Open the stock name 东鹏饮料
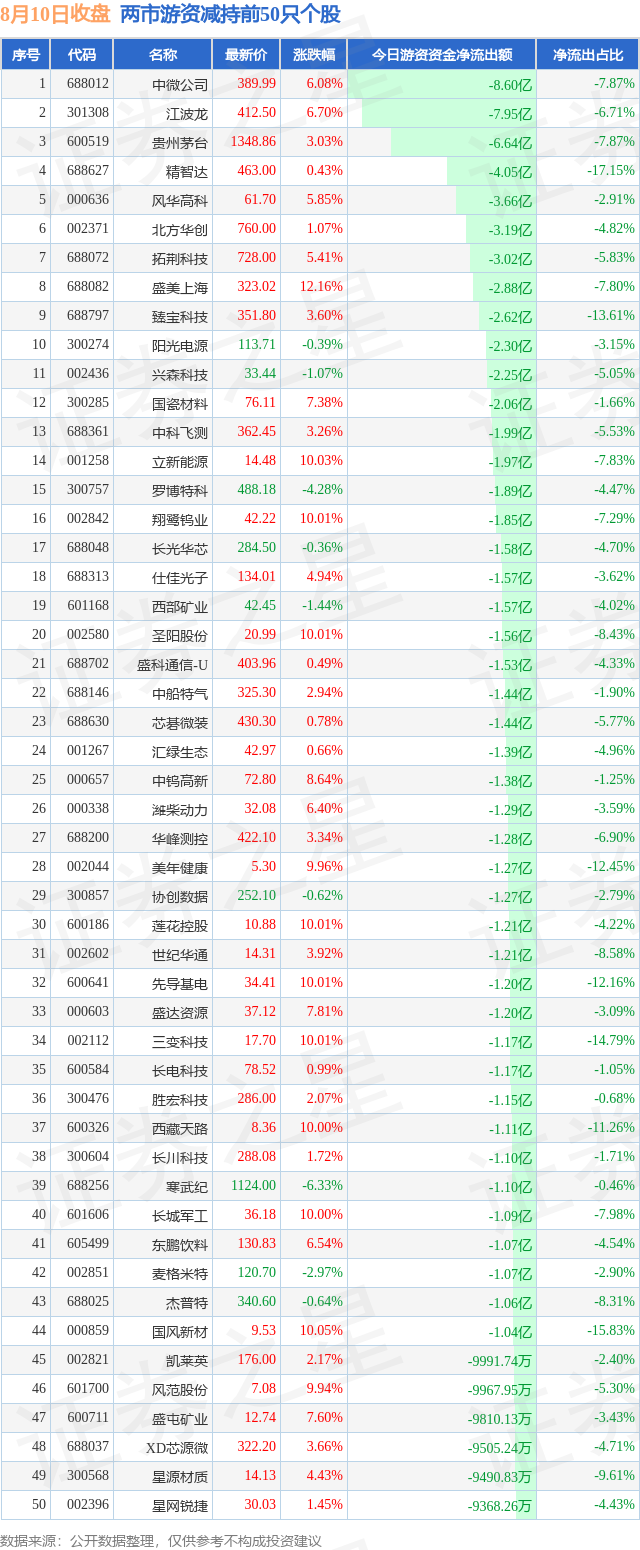640x1550 pixels. (x=180, y=1244)
